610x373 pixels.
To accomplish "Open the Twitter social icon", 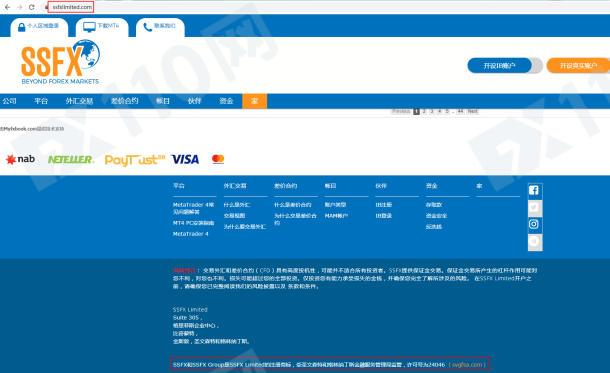I will 534,207.
